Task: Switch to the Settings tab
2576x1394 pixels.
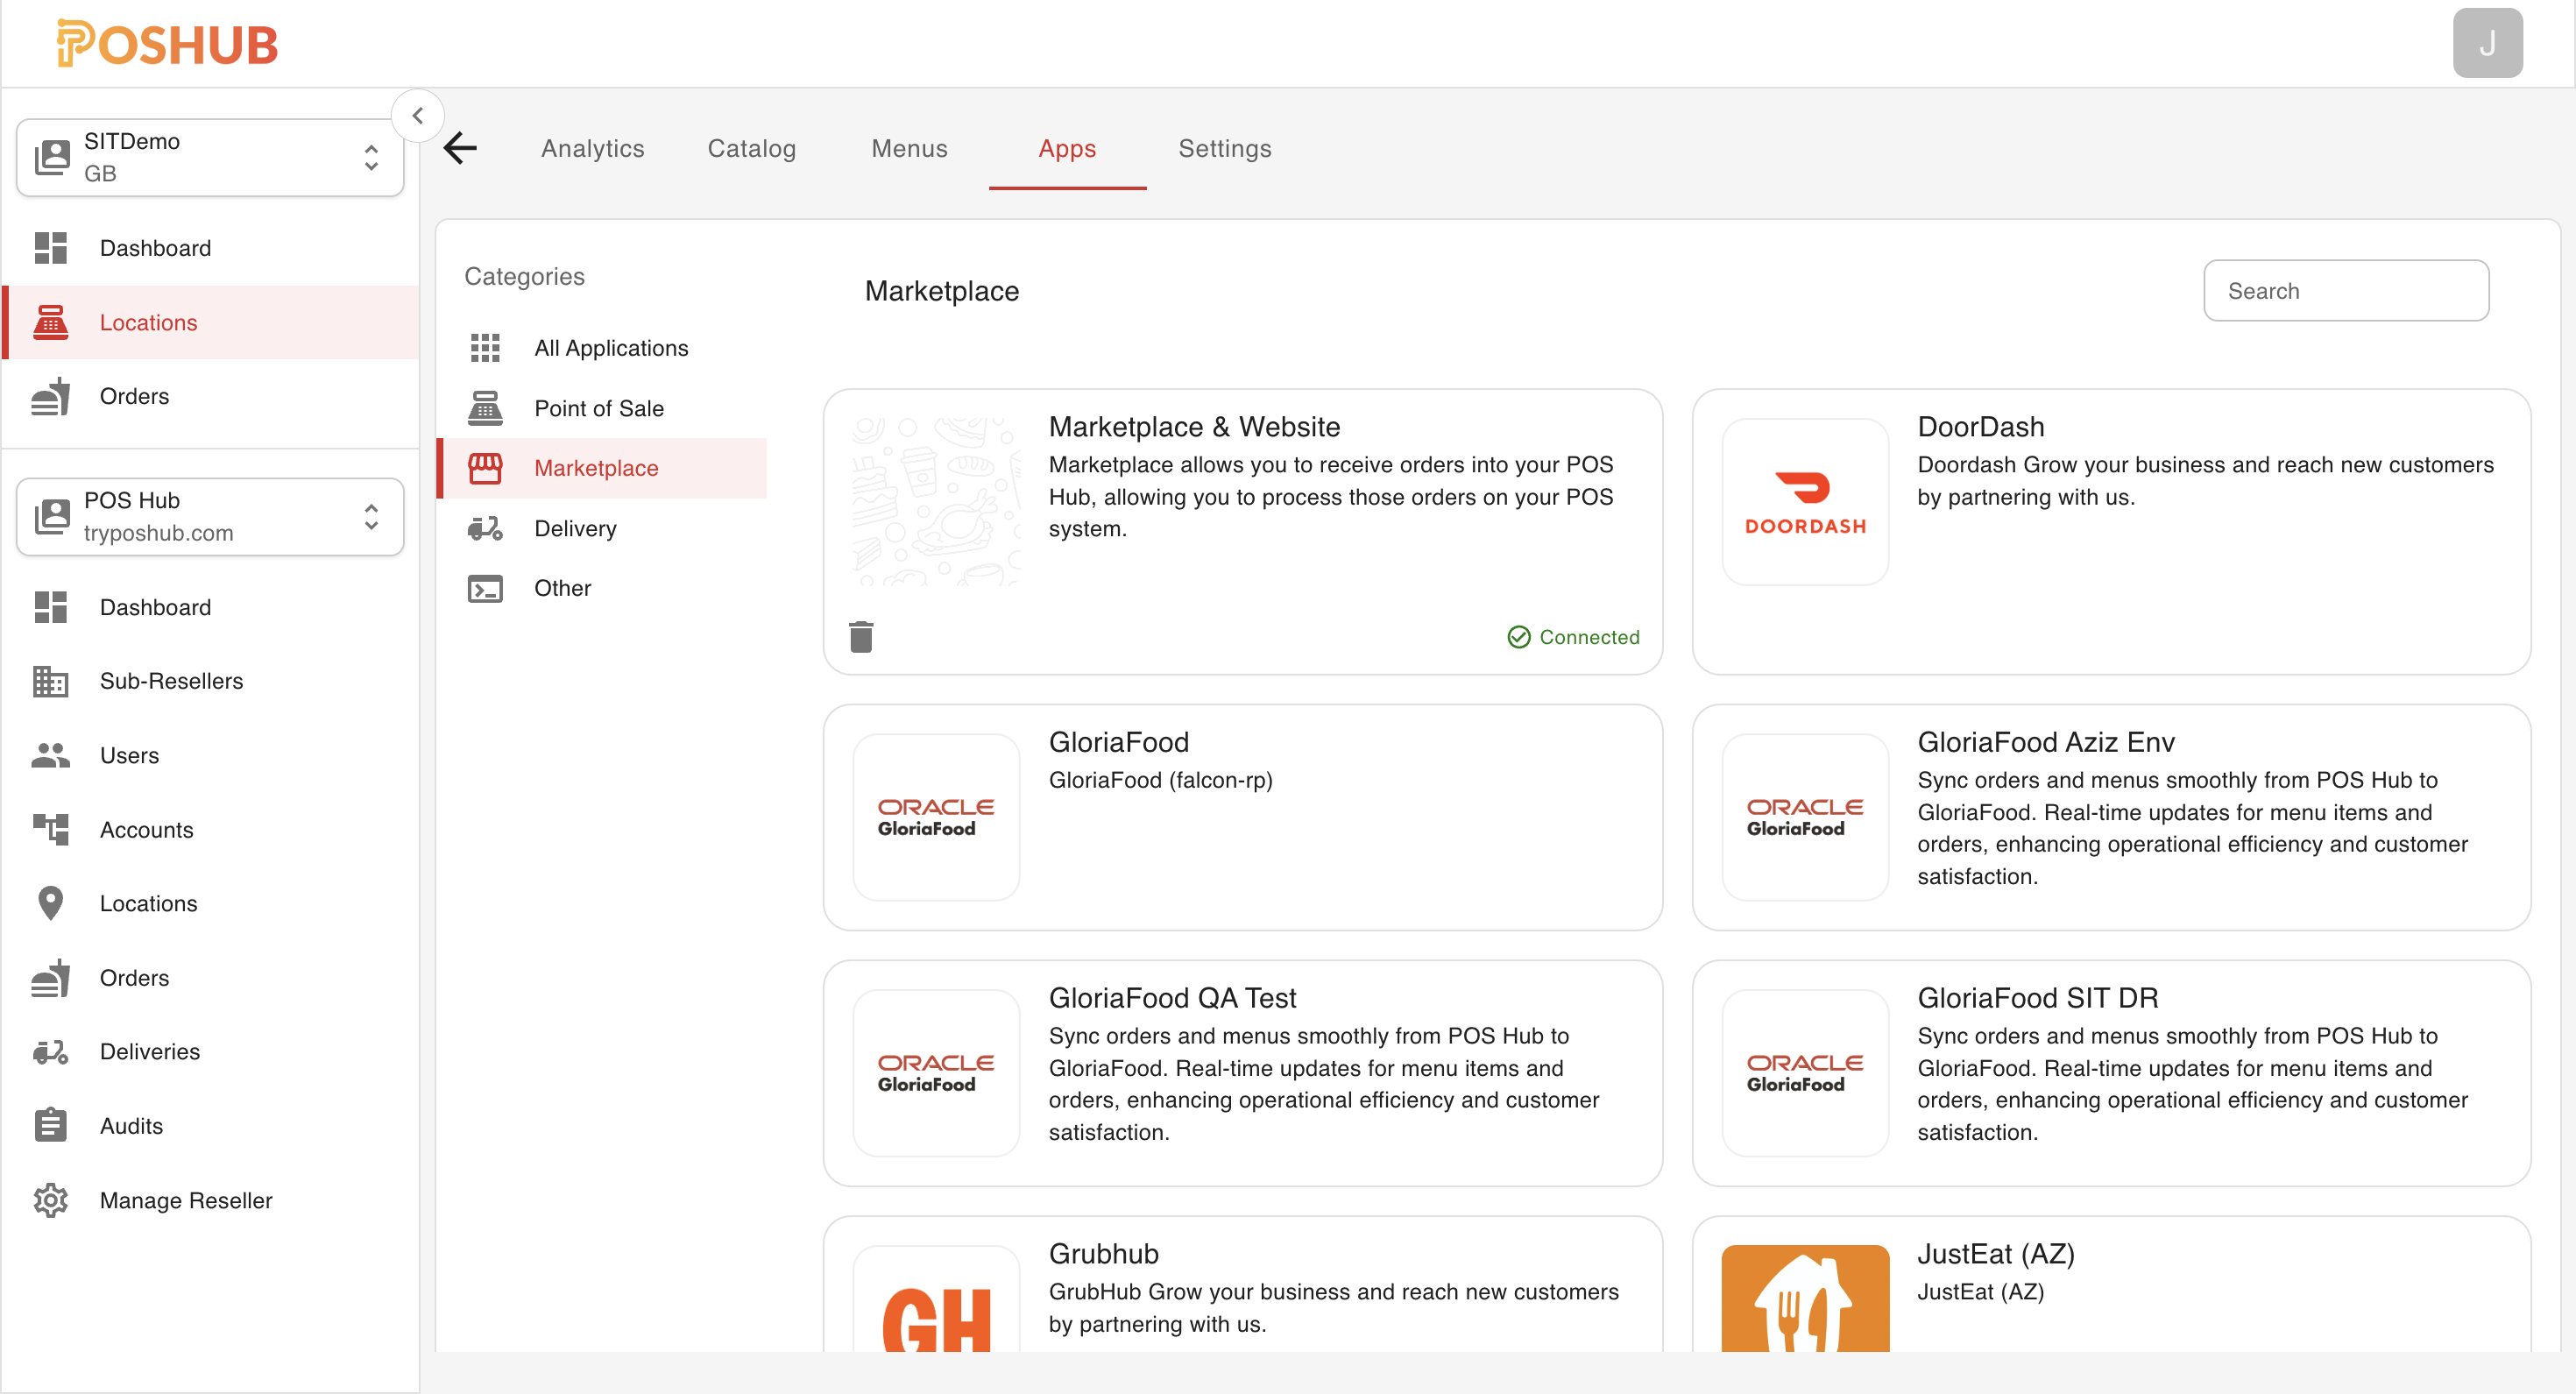Action: 1224,148
